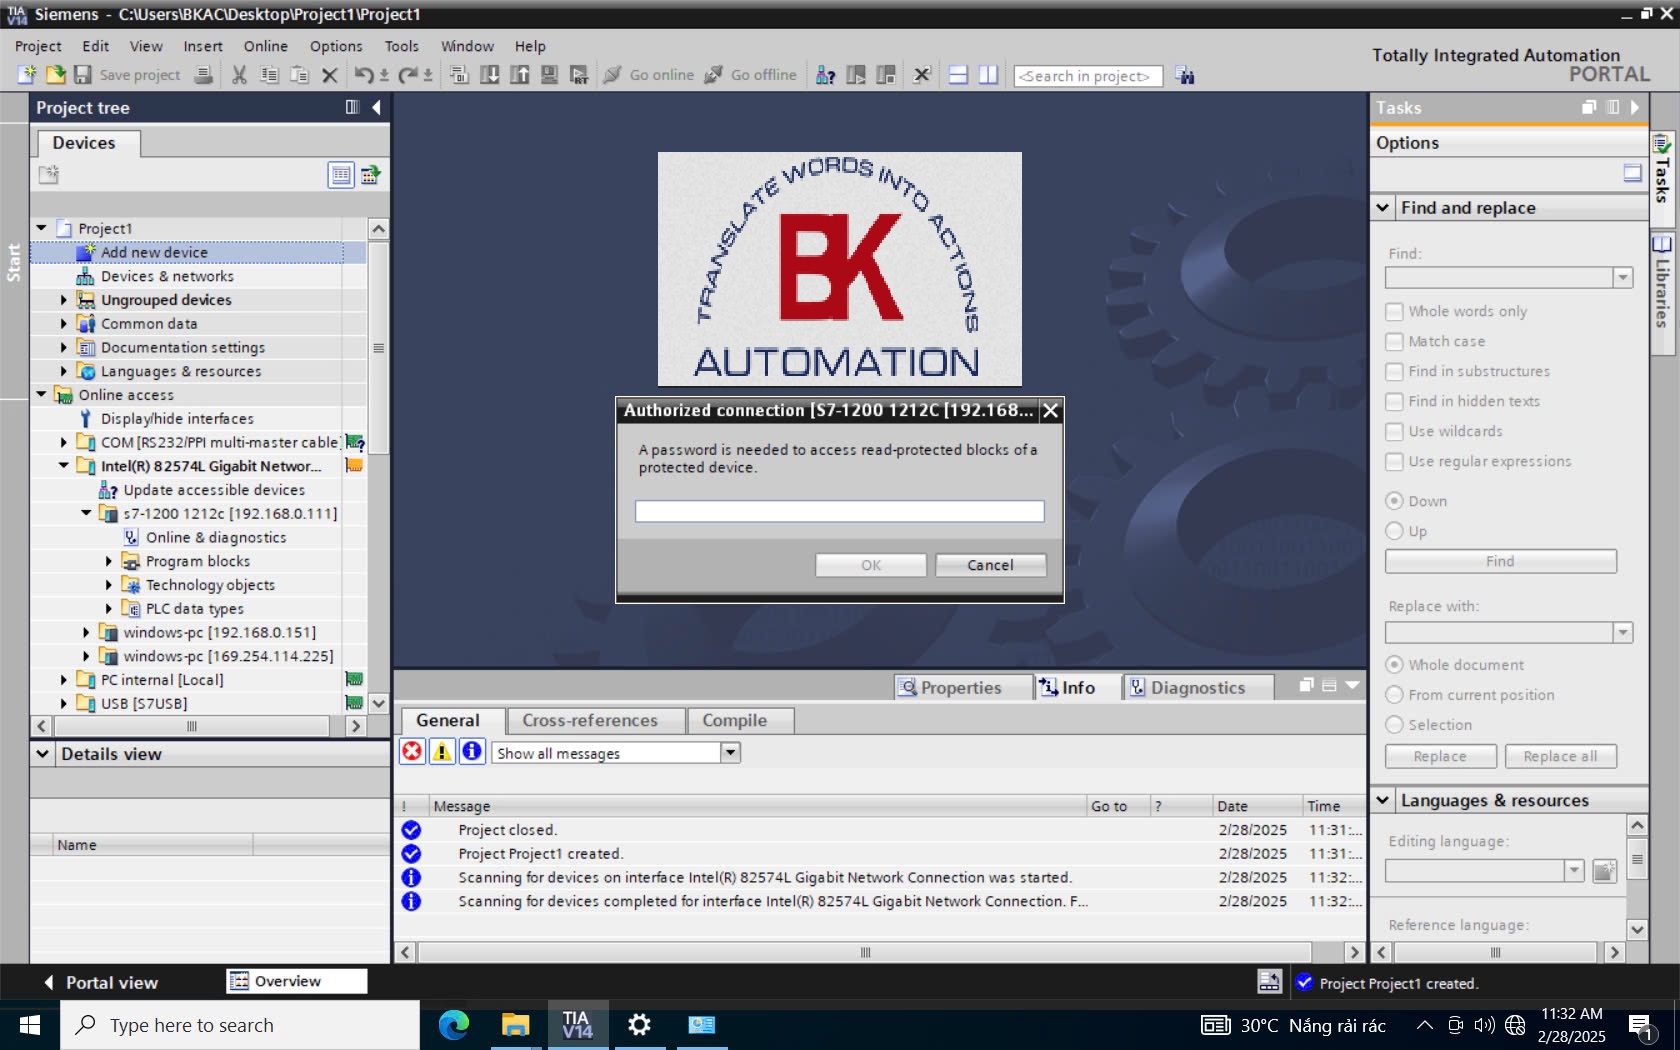Click Add new device in project tree
Image resolution: width=1680 pixels, height=1050 pixels.
[154, 252]
